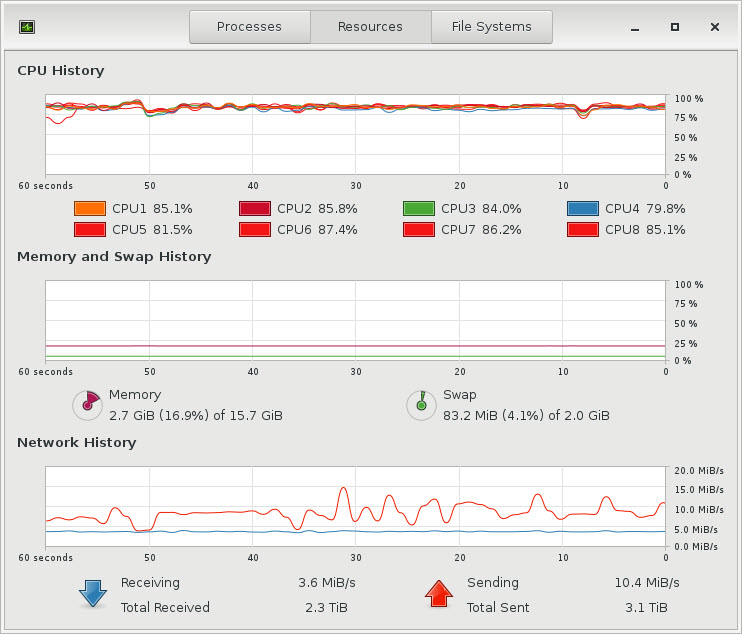Click the CPU5 81.5% label
The width and height of the screenshot is (742, 634).
point(152,229)
